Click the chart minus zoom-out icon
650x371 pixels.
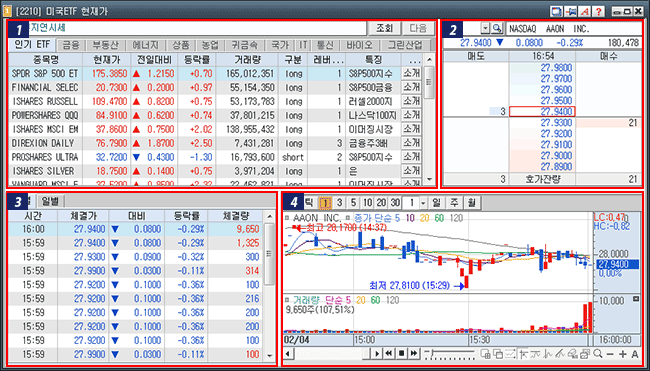(x=610, y=354)
